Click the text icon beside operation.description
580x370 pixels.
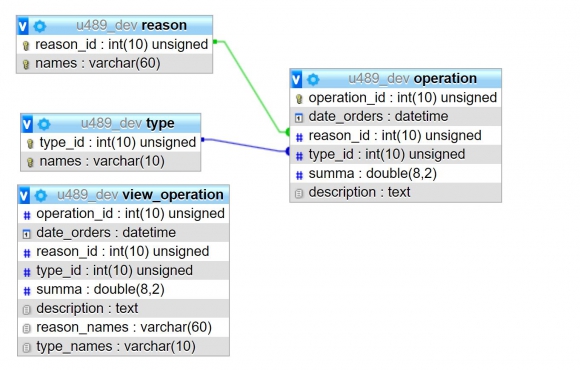click(x=299, y=194)
